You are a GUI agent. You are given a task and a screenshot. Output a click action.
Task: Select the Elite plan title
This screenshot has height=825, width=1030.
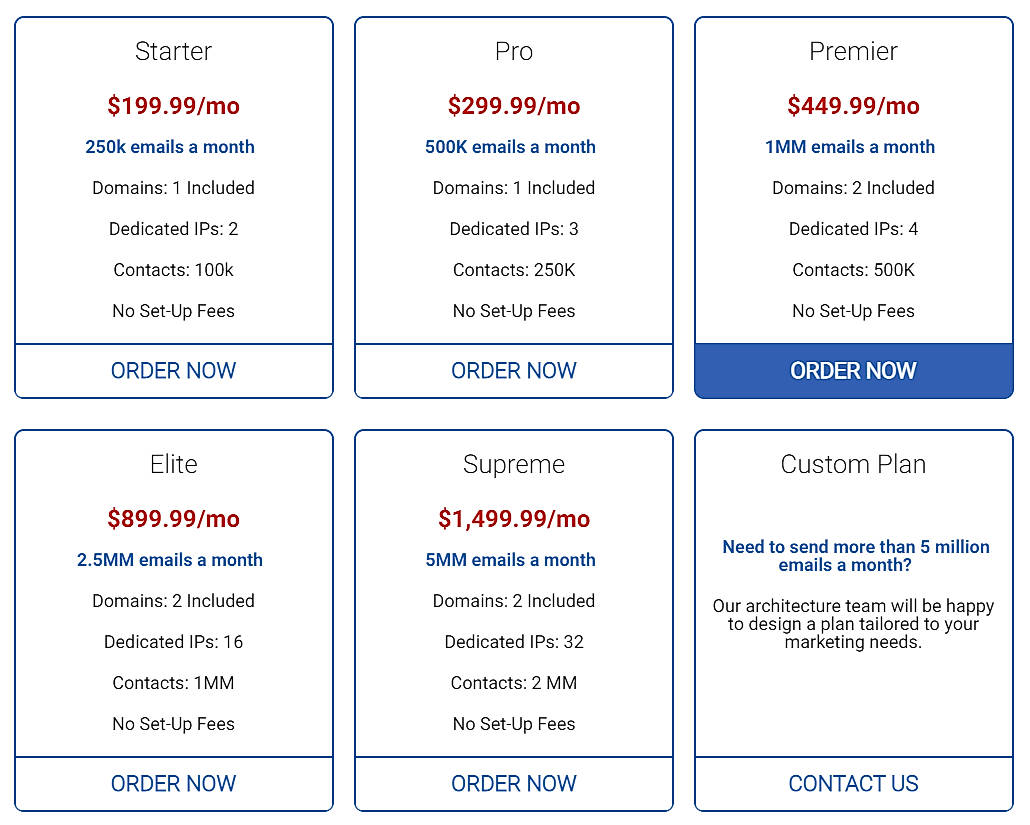173,464
